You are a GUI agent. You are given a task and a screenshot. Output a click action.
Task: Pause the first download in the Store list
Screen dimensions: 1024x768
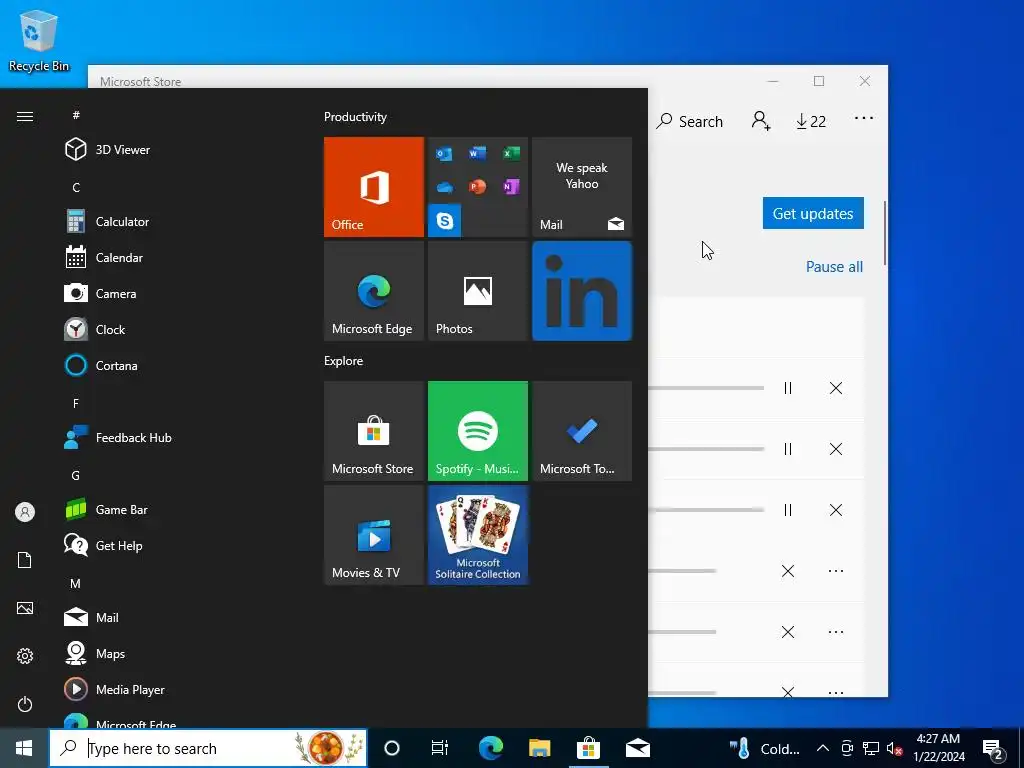788,388
